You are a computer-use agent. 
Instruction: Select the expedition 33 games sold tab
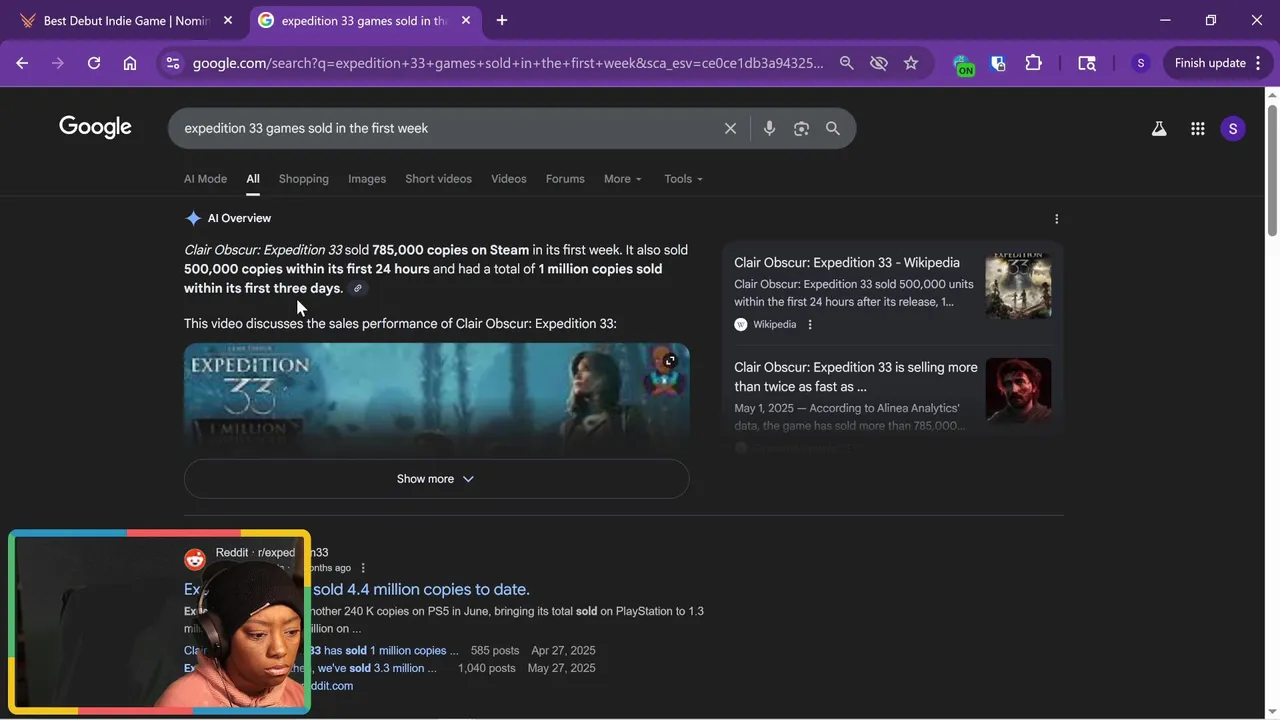364,20
